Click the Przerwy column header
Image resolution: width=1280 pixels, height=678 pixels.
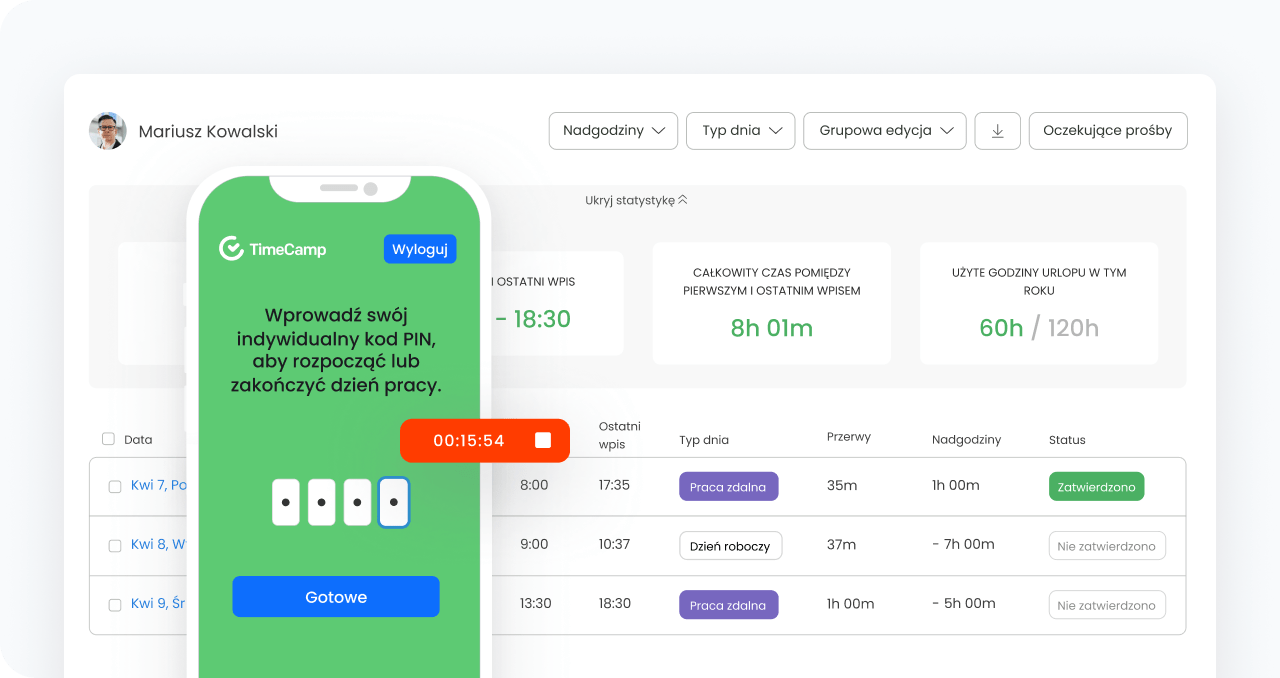(849, 437)
